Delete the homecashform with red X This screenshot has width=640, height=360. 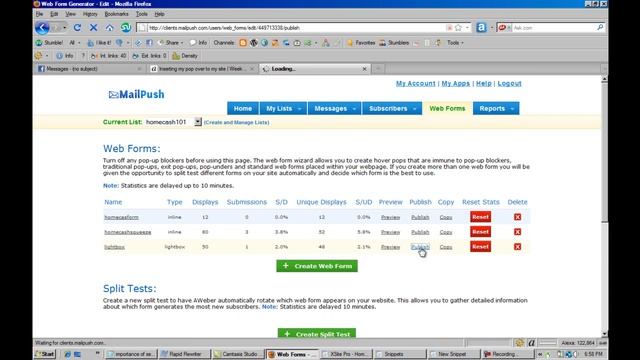point(518,217)
